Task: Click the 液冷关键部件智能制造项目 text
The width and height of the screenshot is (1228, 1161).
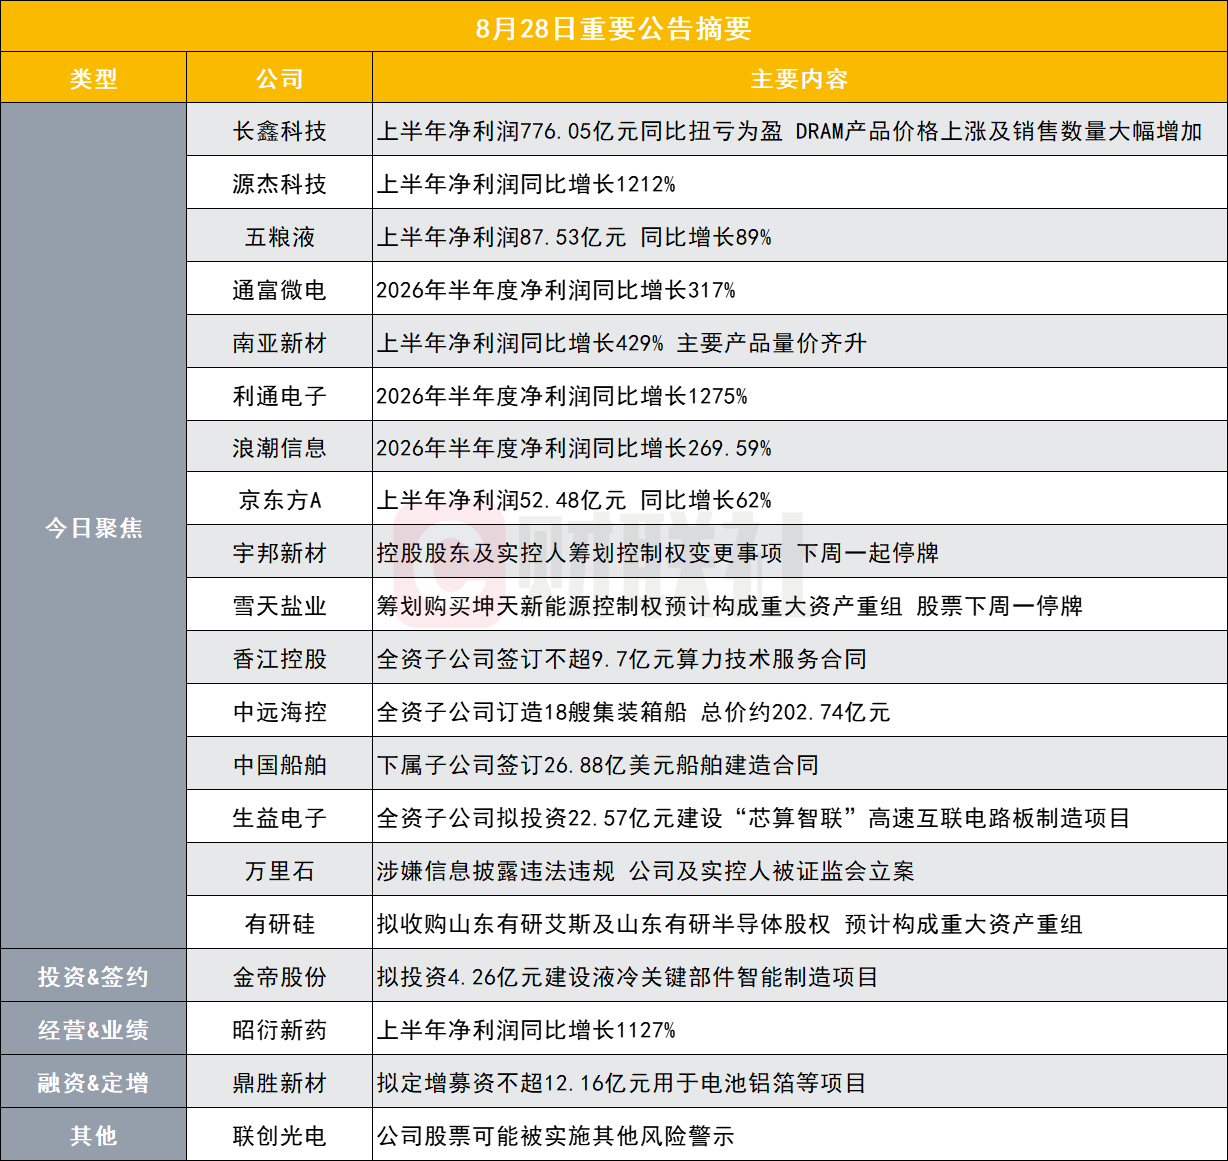Action: click(x=628, y=977)
